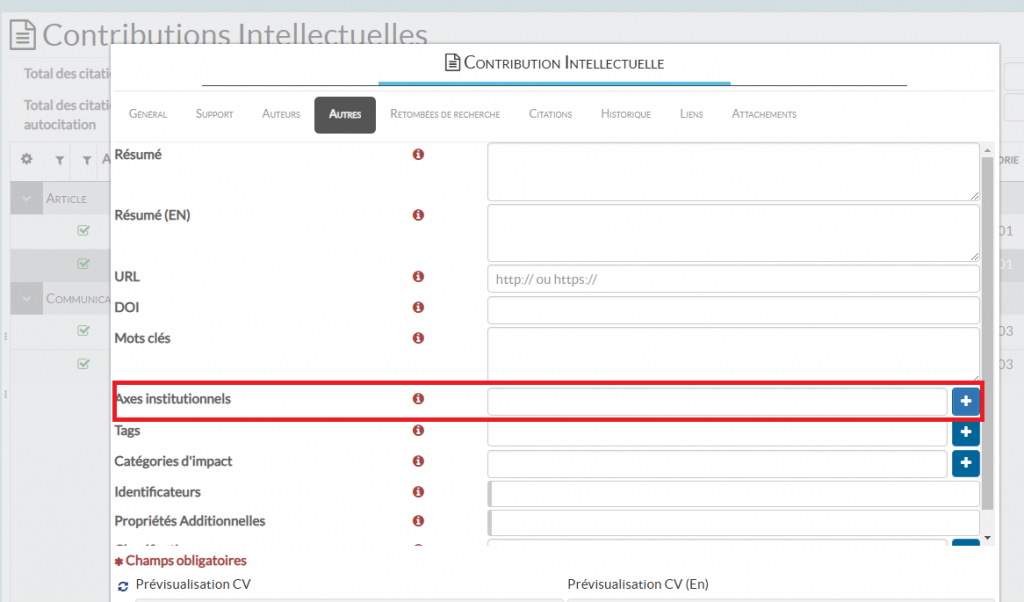The height and width of the screenshot is (602, 1024).
Task: Collapse the Communication group chevron
Action: [26, 298]
